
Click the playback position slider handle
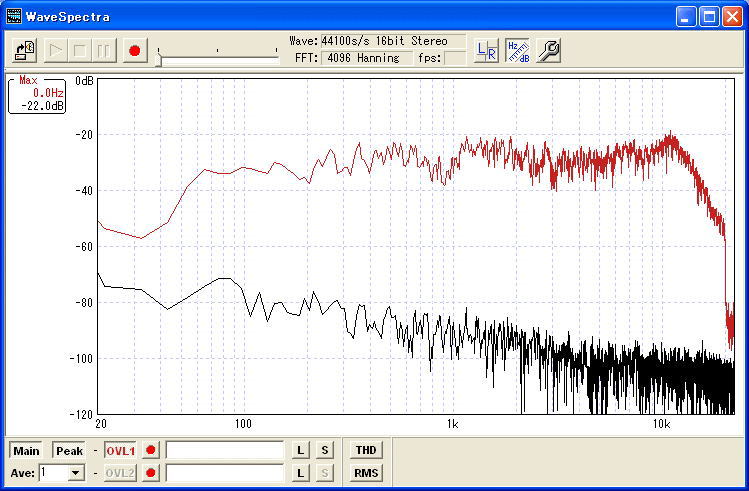[160, 60]
